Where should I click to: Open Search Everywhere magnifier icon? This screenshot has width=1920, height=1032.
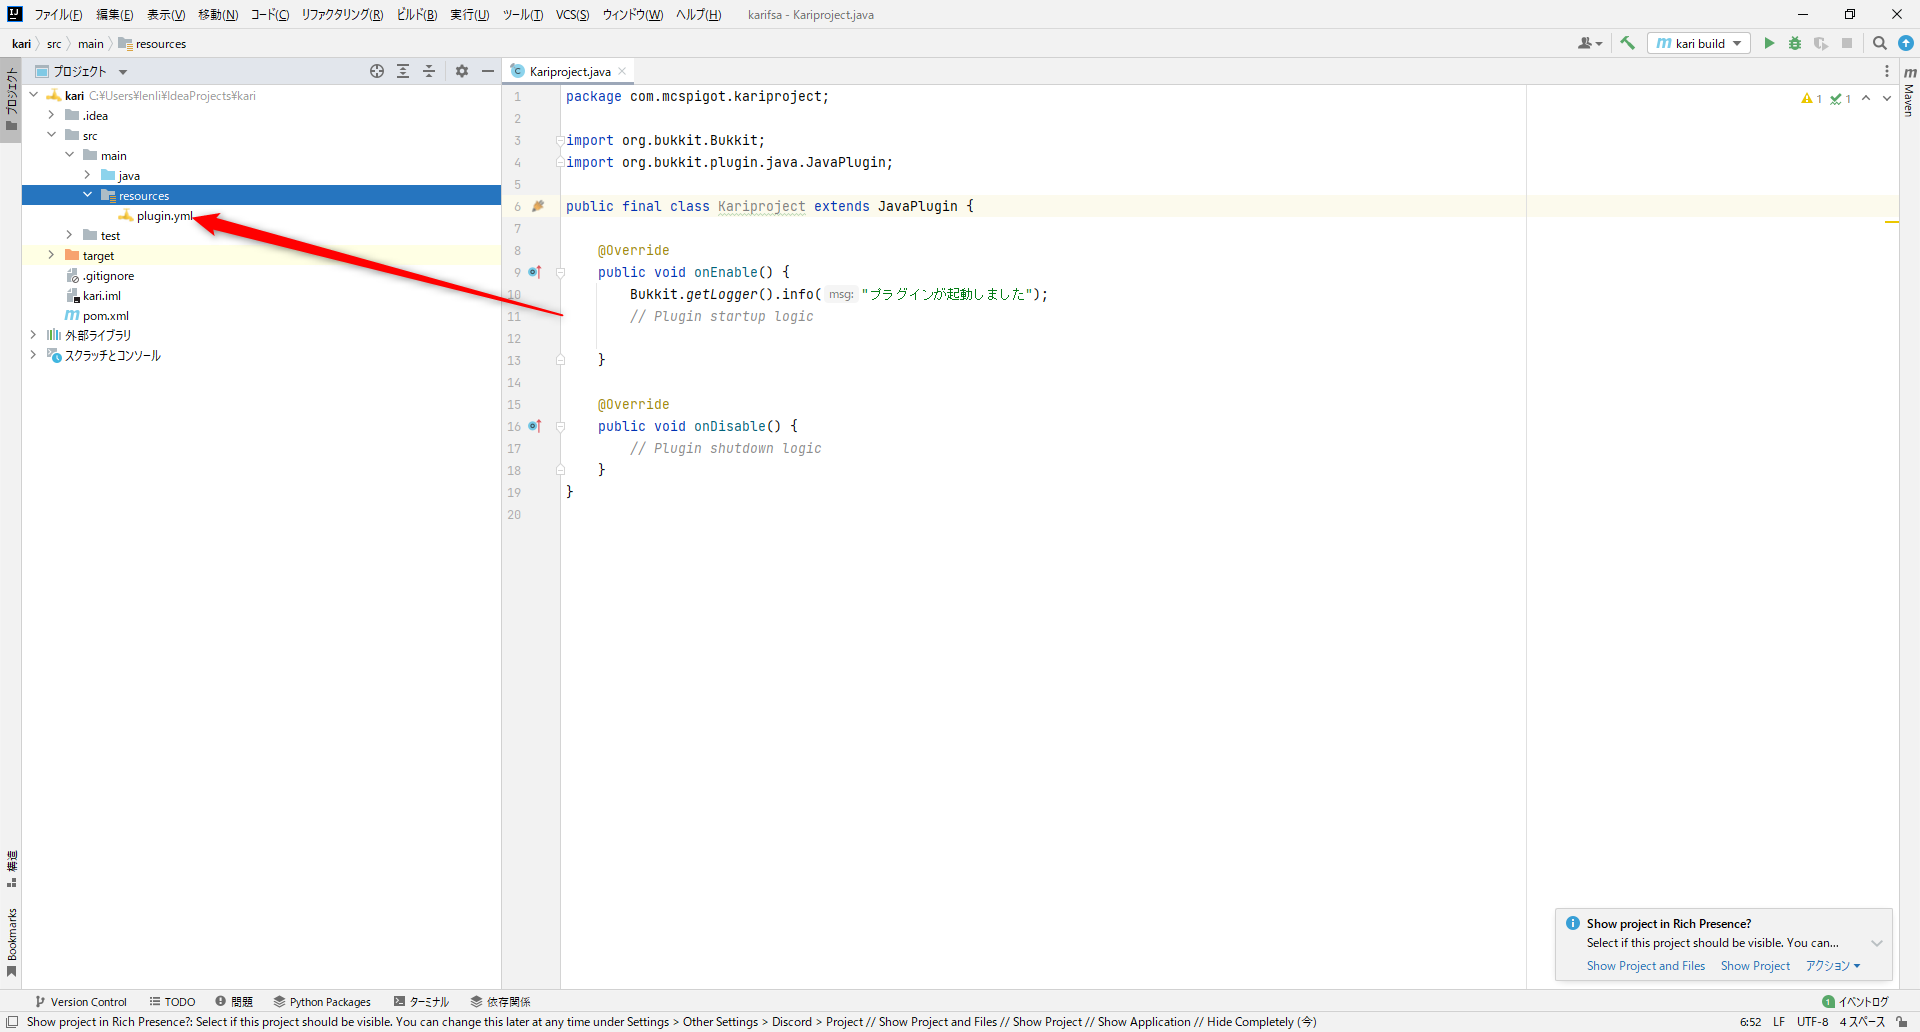[x=1879, y=43]
